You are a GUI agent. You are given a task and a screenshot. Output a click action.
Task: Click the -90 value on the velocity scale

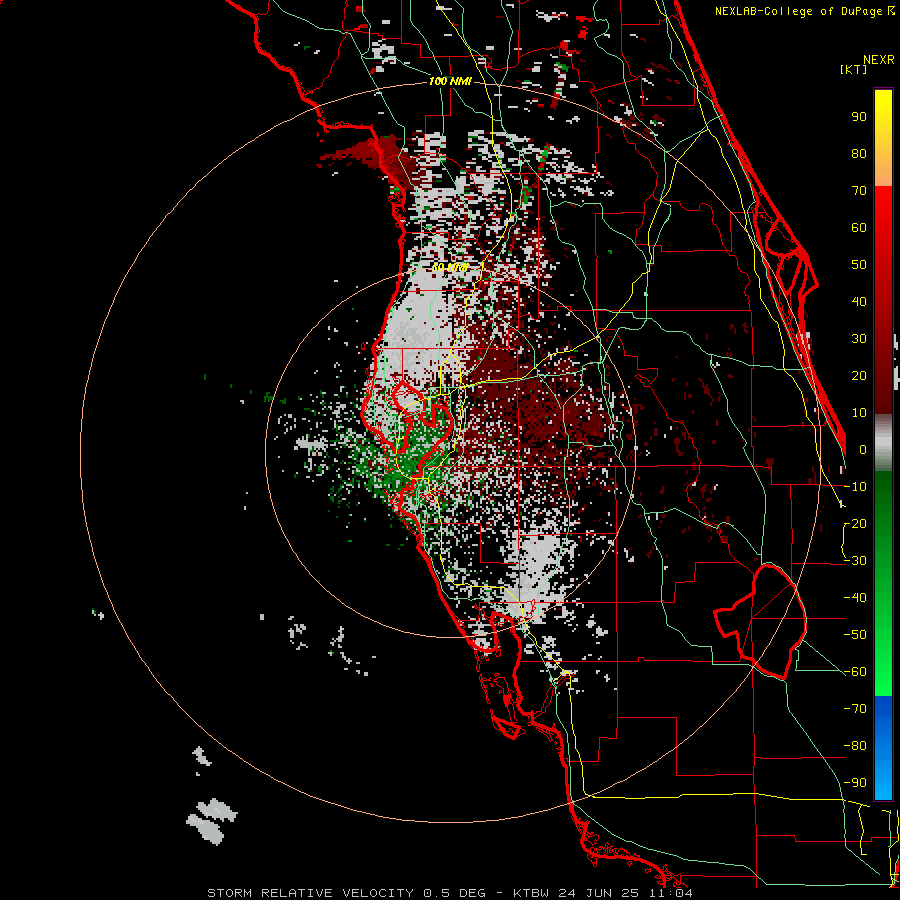click(x=855, y=783)
